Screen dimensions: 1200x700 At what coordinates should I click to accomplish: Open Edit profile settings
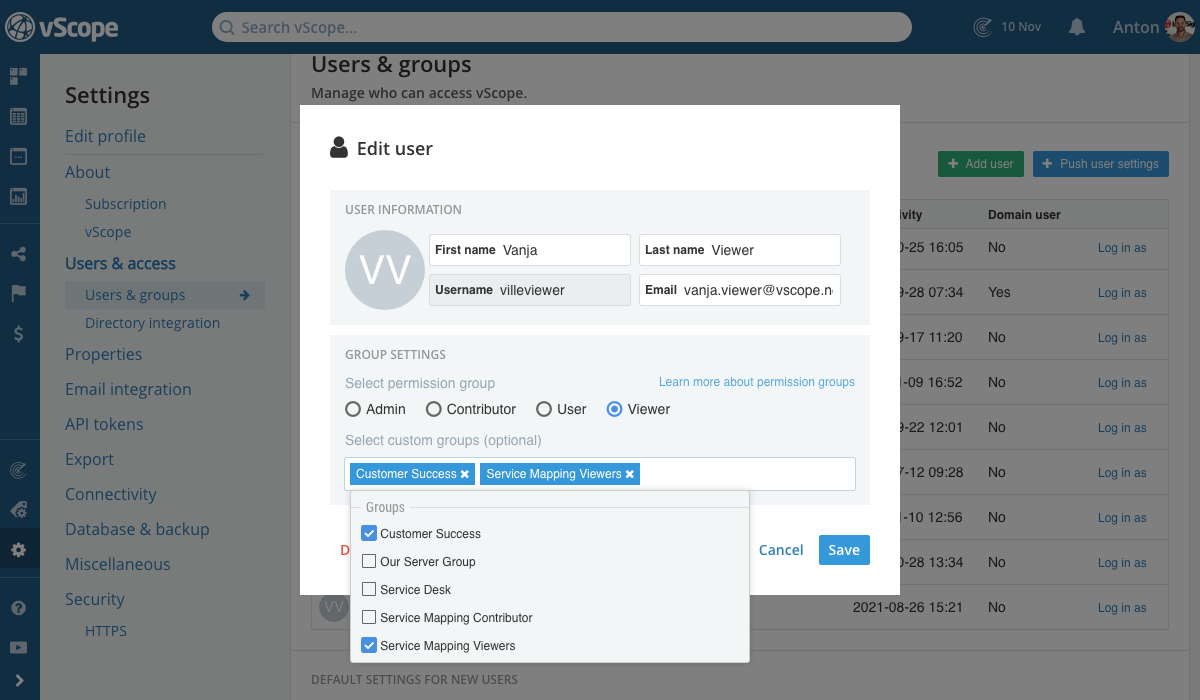[105, 136]
